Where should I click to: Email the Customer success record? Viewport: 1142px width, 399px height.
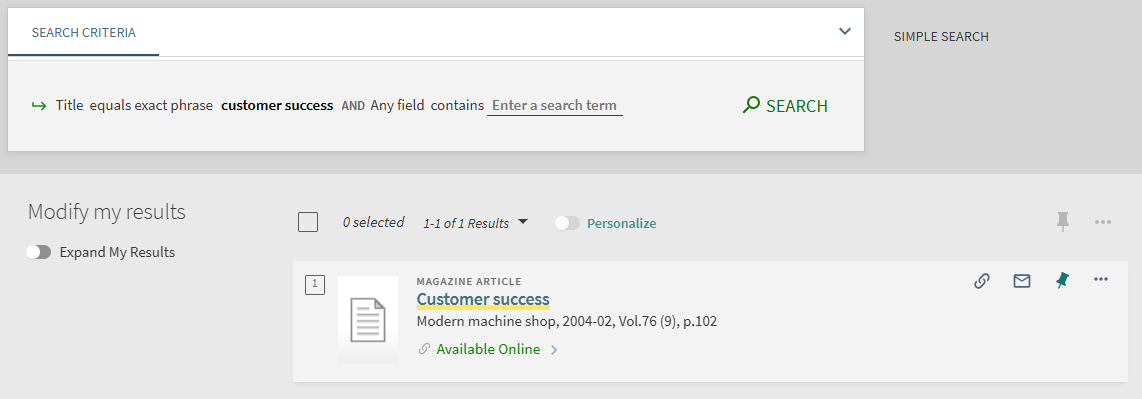pyautogui.click(x=1022, y=280)
